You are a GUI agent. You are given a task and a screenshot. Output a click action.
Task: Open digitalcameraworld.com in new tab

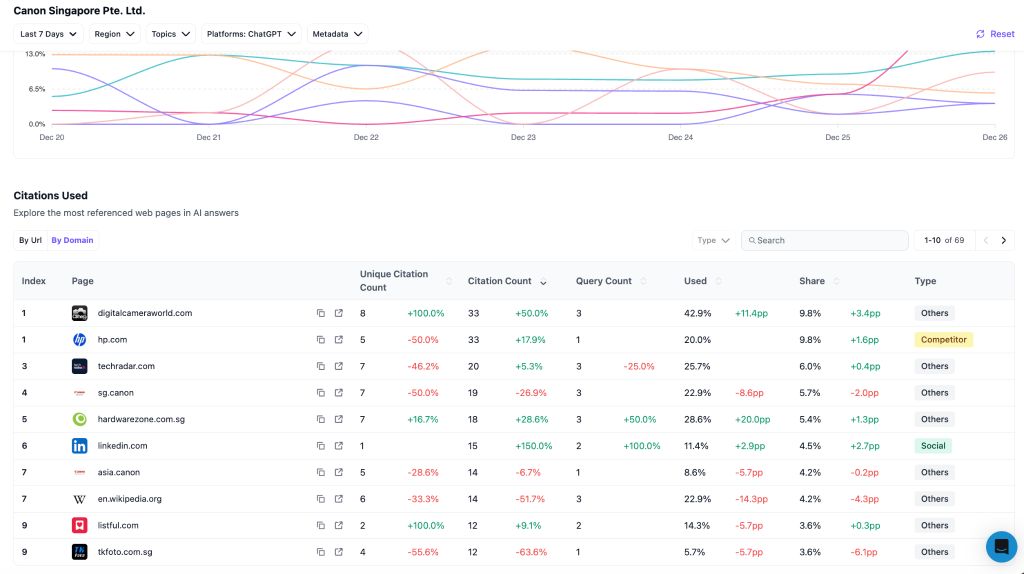[x=338, y=313]
